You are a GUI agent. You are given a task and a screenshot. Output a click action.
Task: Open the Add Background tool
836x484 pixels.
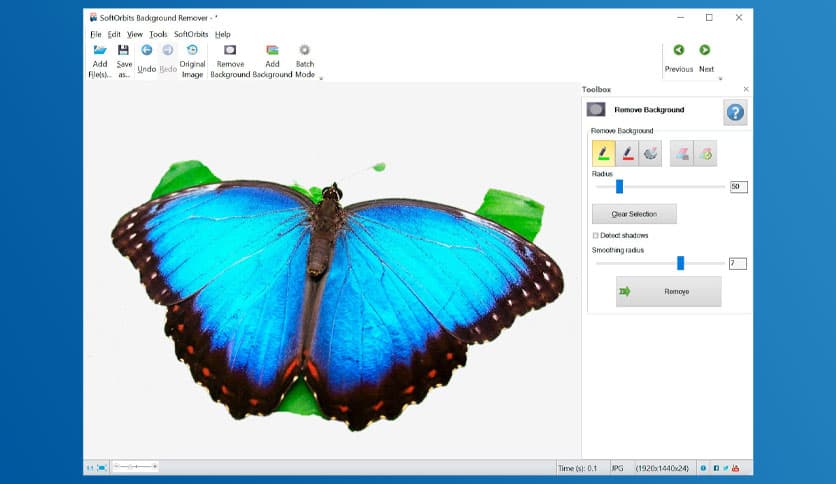[272, 51]
